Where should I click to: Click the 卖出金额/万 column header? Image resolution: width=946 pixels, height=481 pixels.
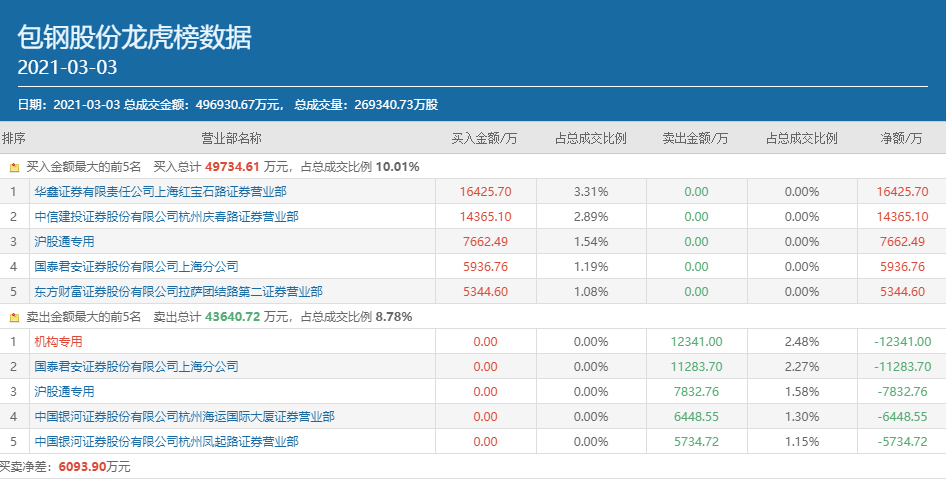695,138
